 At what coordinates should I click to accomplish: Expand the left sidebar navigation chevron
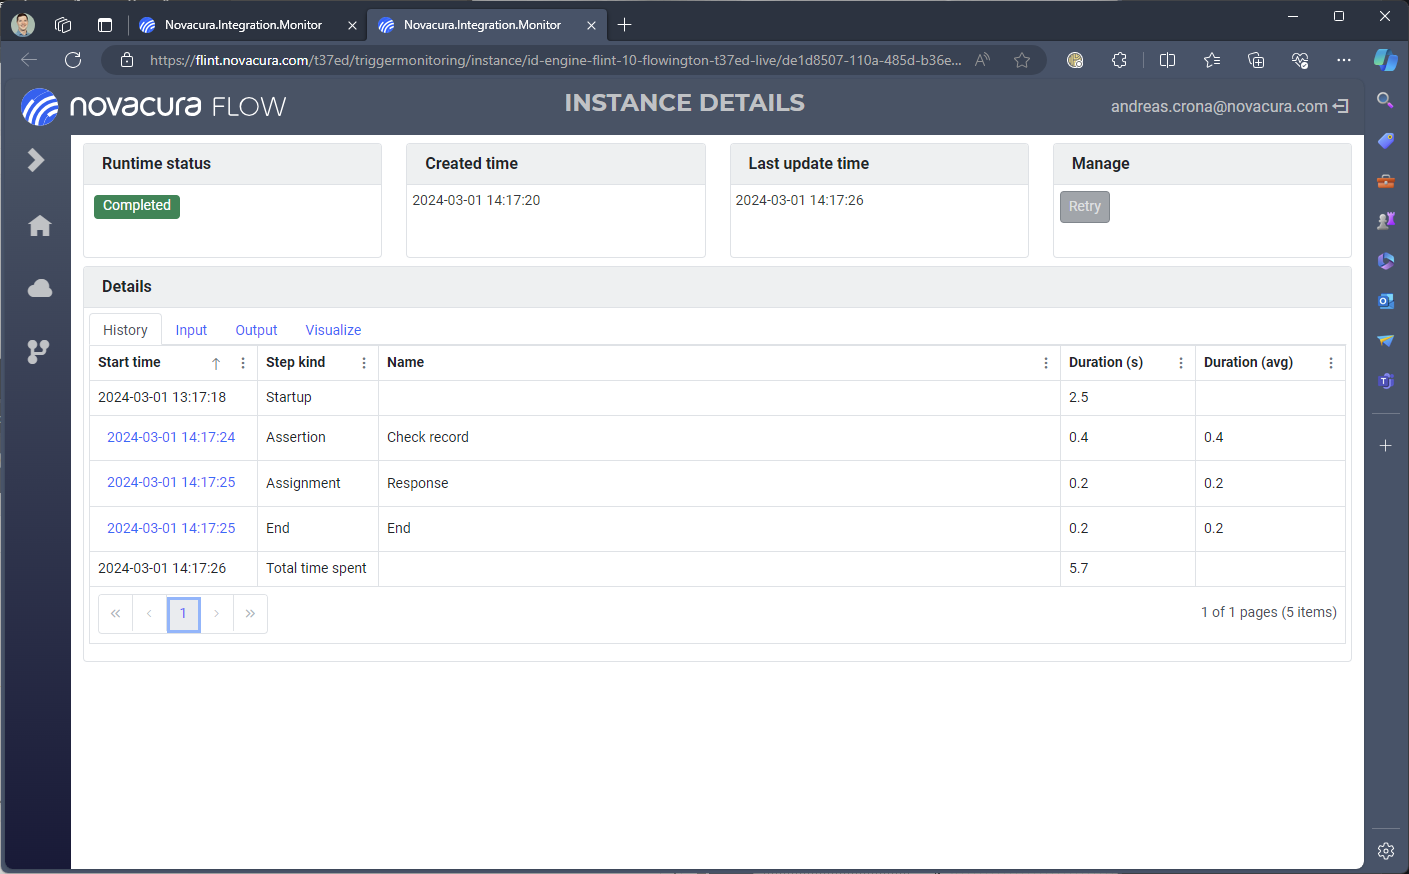[x=36, y=160]
